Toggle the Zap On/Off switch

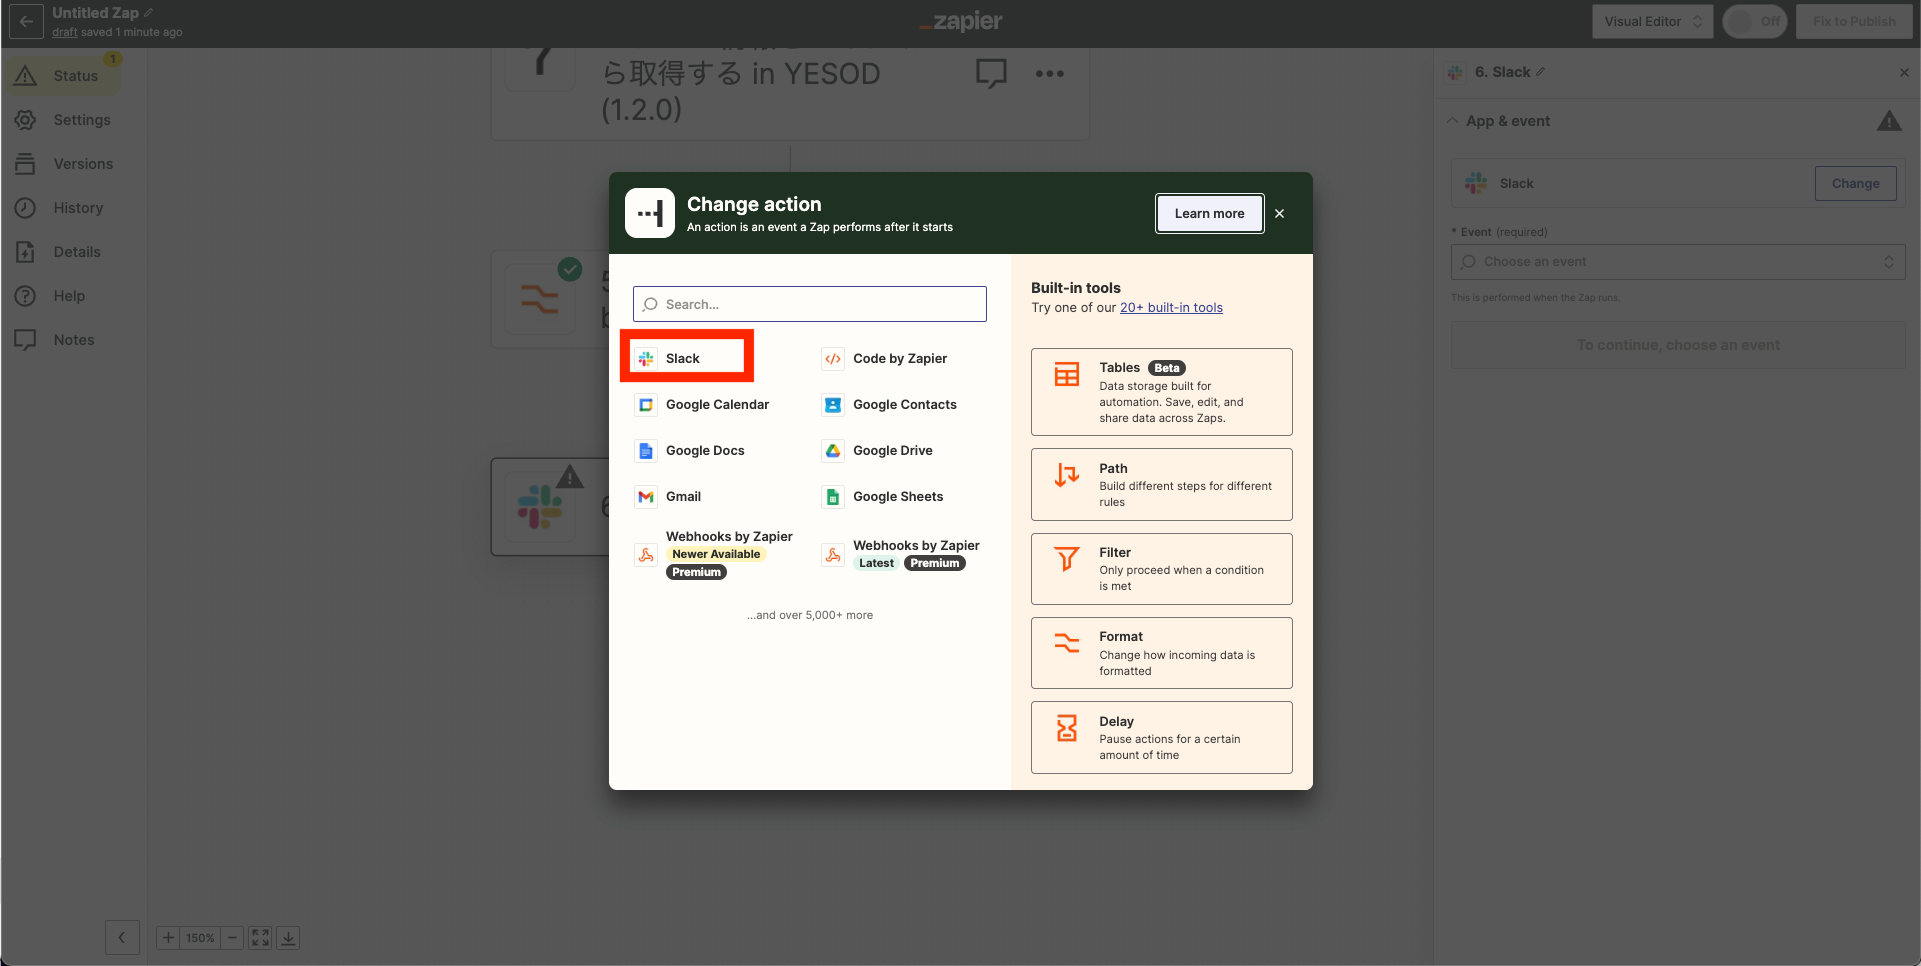pos(1755,21)
